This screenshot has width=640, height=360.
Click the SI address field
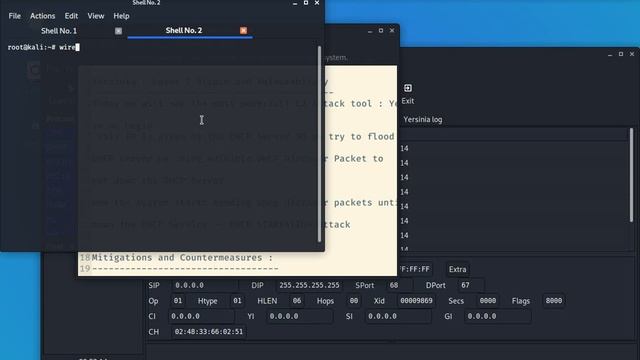398,316
